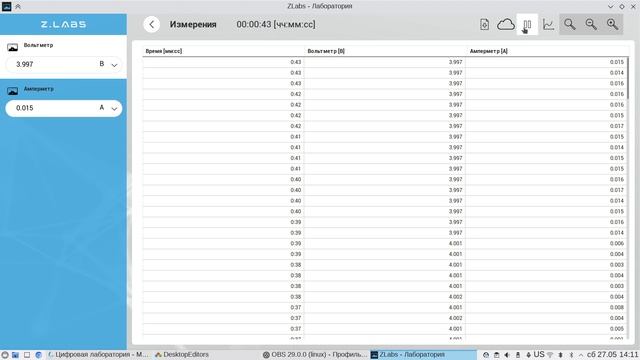Zoom out with the minus magnifier

coord(591,24)
